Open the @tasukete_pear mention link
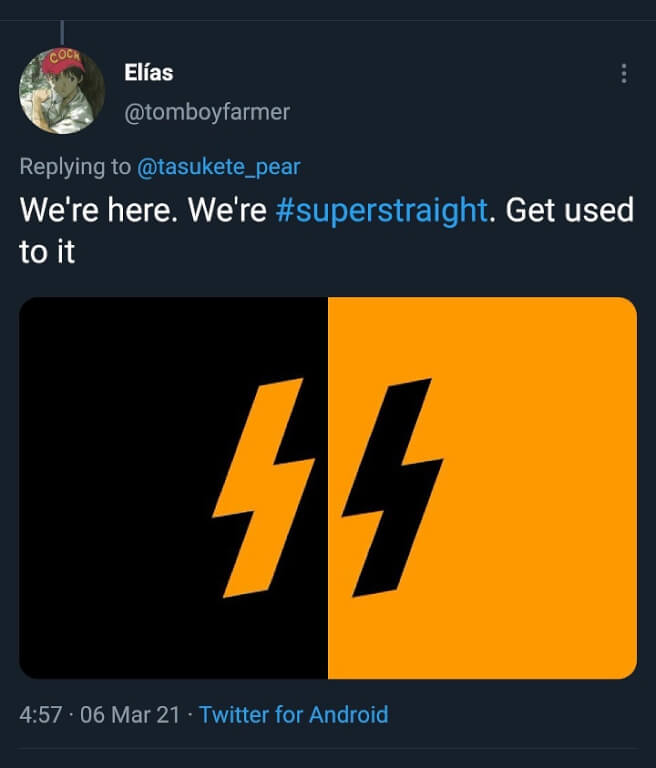This screenshot has height=768, width=656. tap(219, 167)
